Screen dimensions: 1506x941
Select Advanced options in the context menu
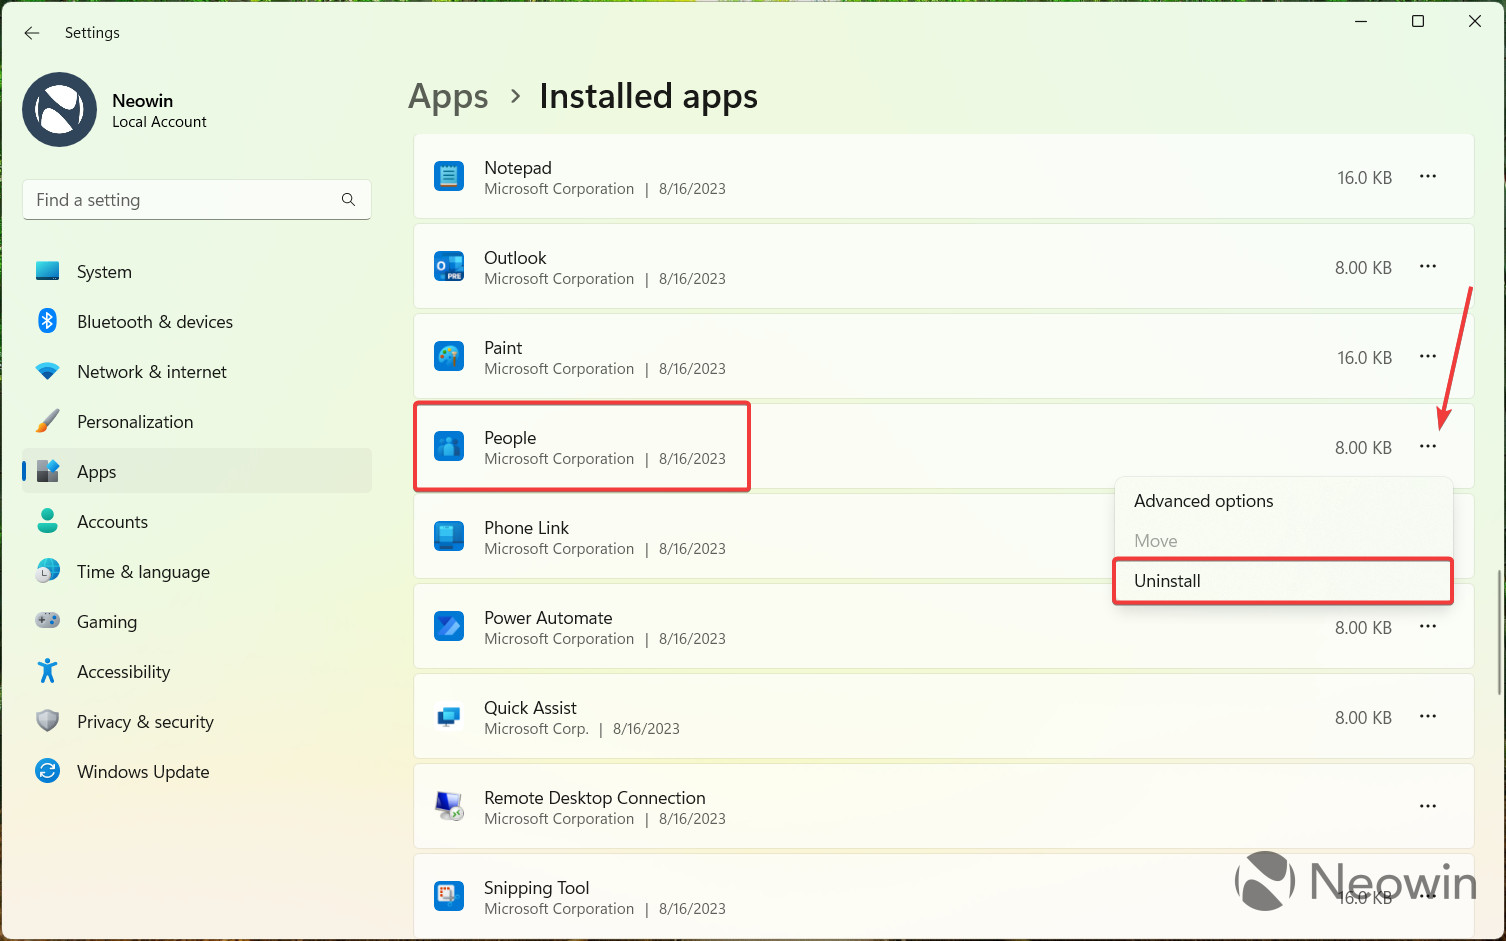tap(1203, 500)
